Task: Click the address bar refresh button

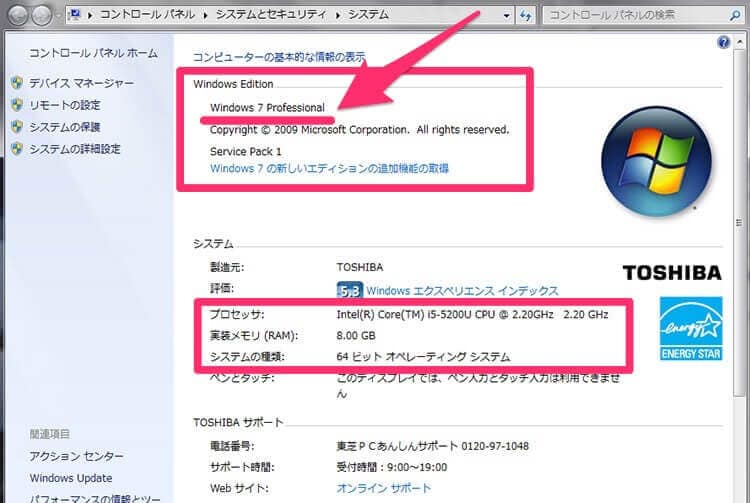Action: [x=525, y=15]
